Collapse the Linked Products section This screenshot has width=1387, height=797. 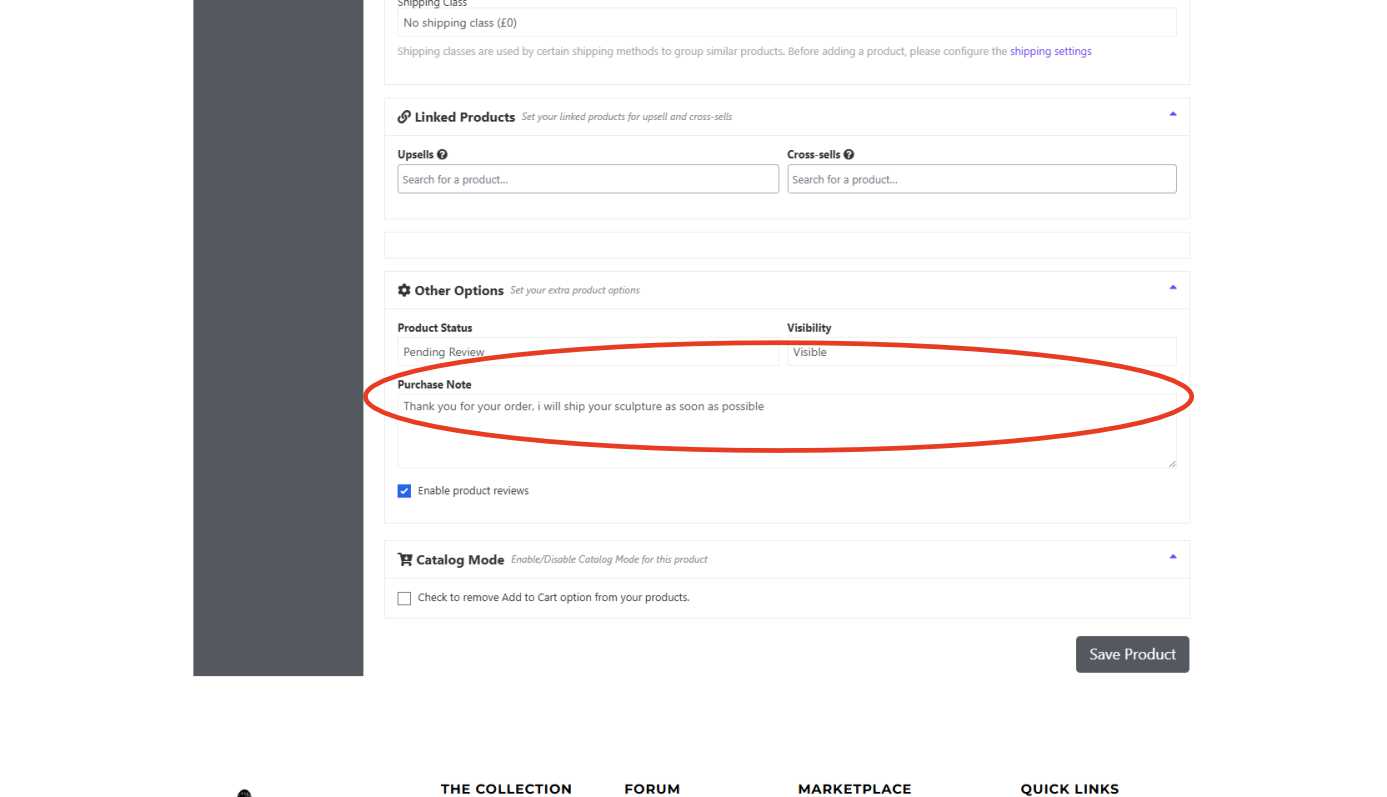point(1172,115)
